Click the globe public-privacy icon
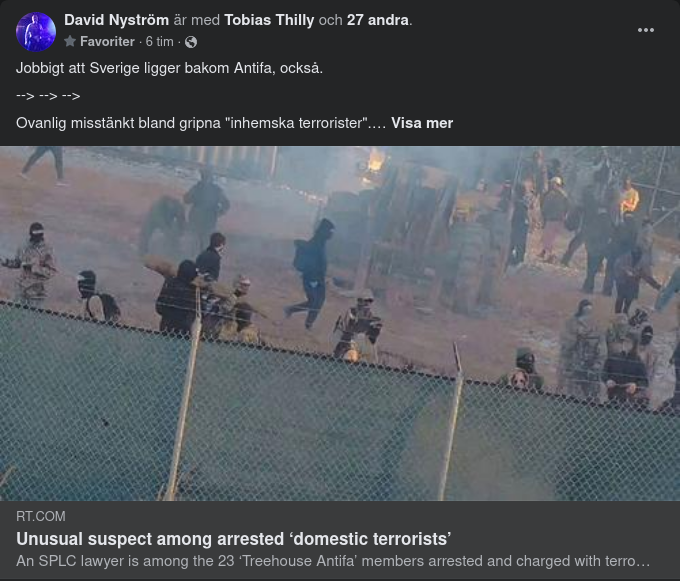 point(191,42)
